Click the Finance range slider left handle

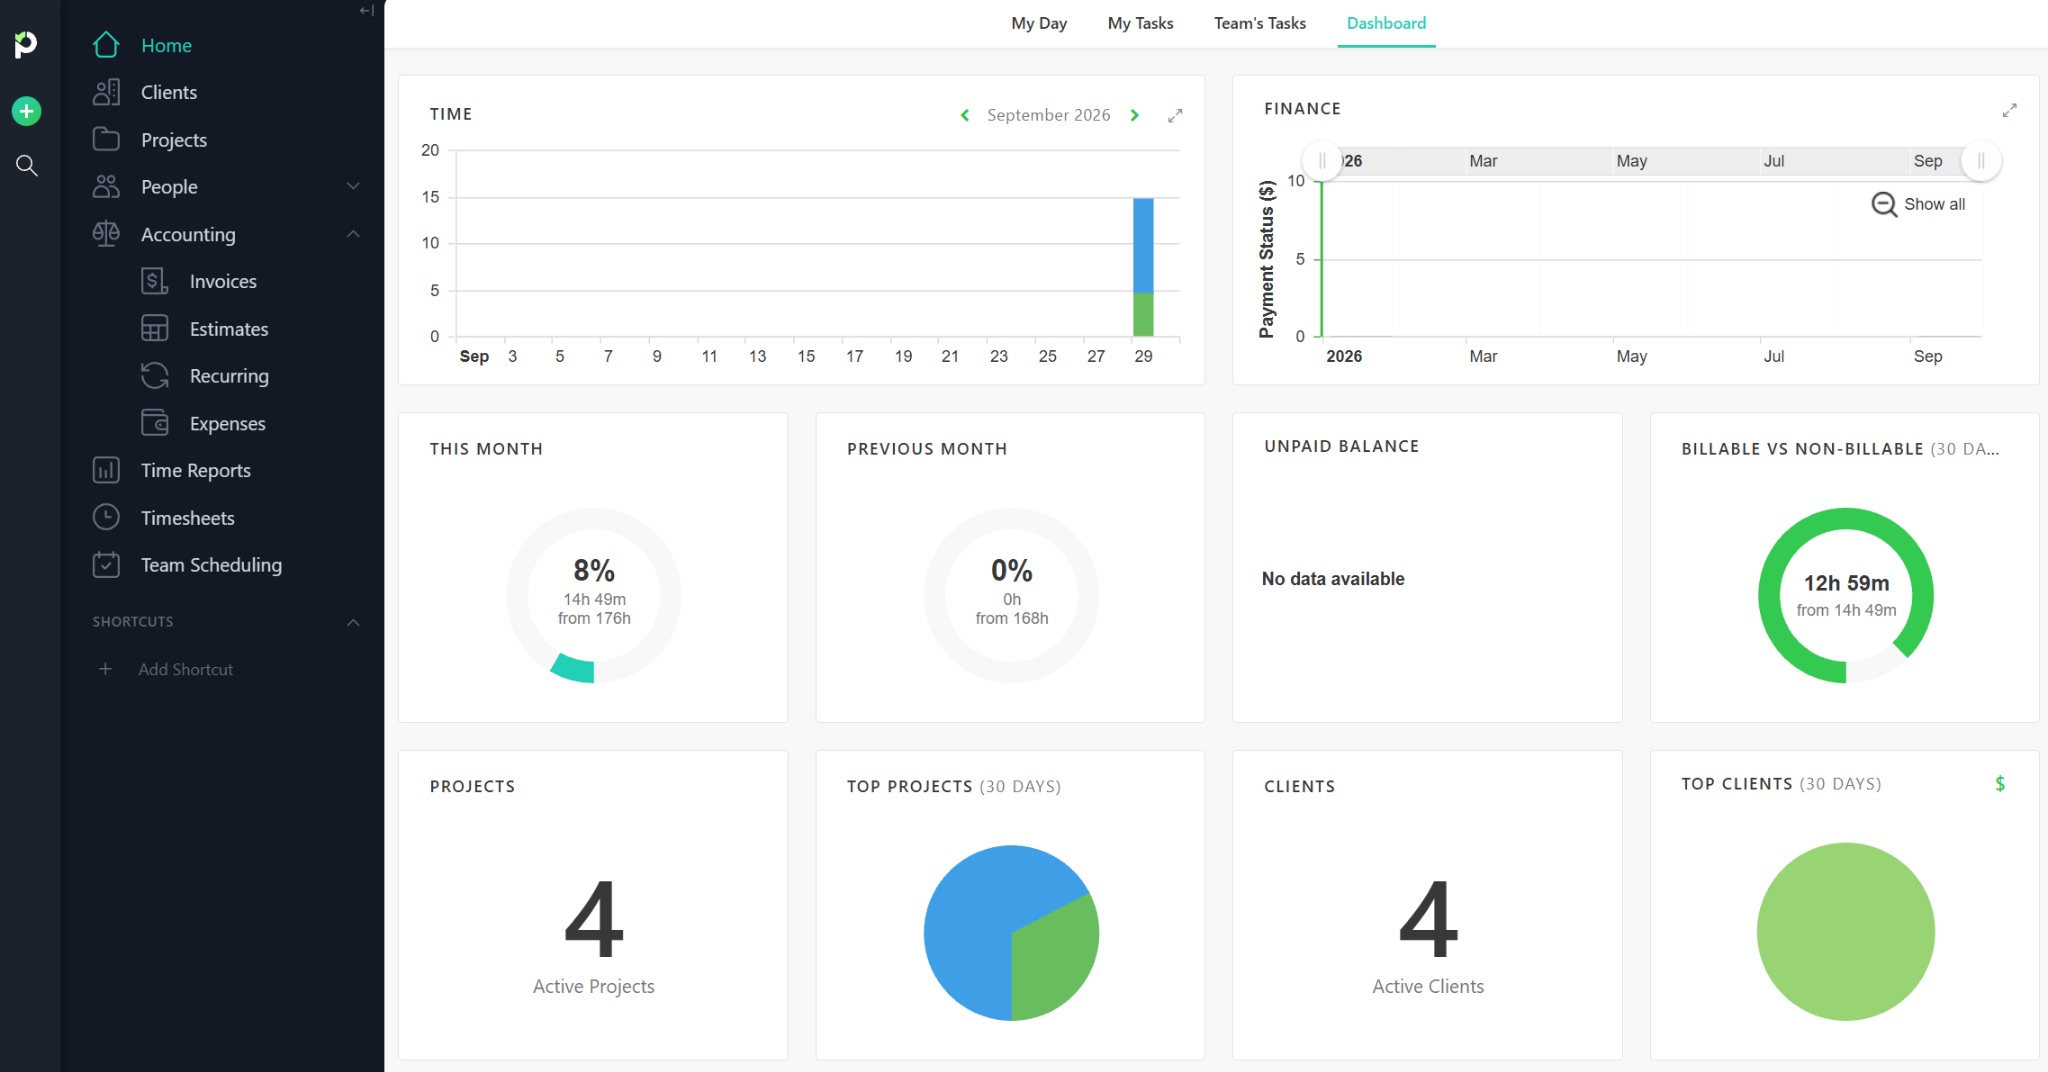1322,161
